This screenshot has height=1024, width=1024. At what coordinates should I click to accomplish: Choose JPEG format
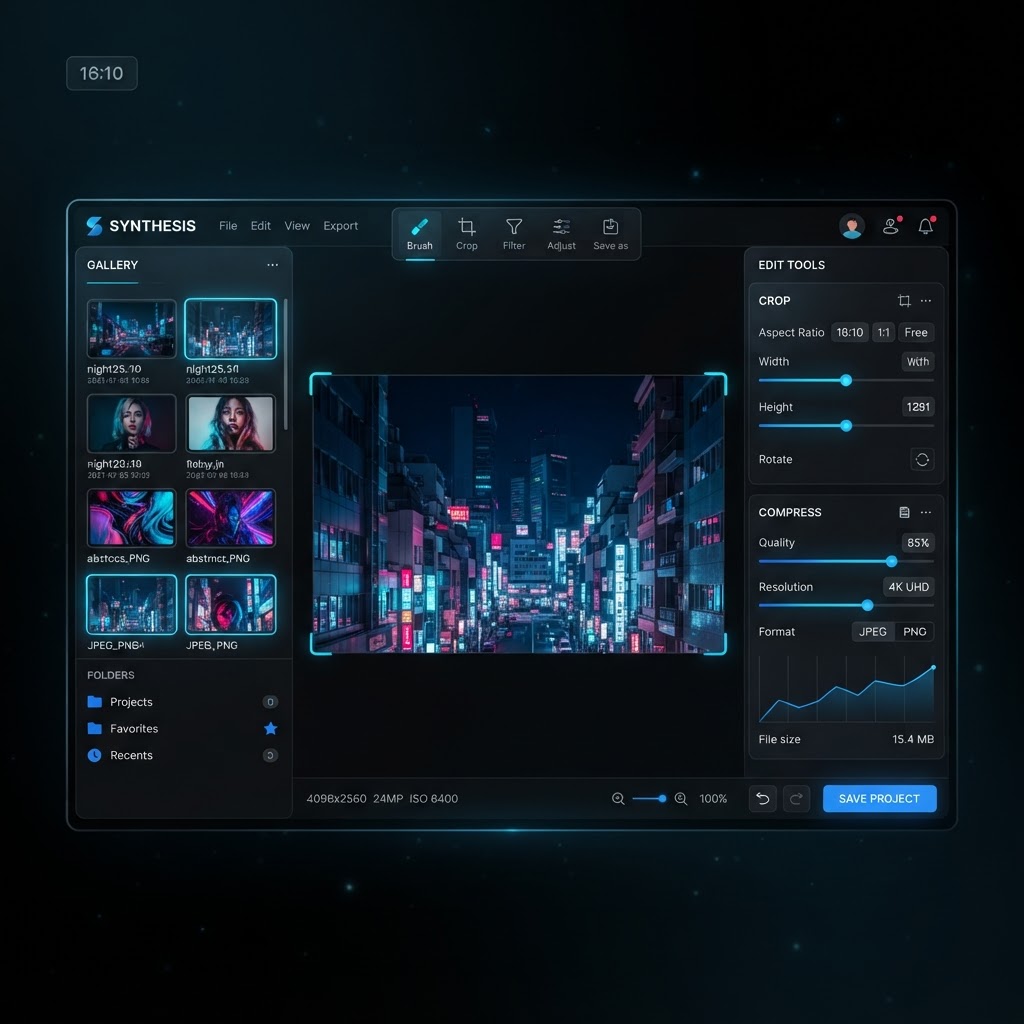pos(872,632)
